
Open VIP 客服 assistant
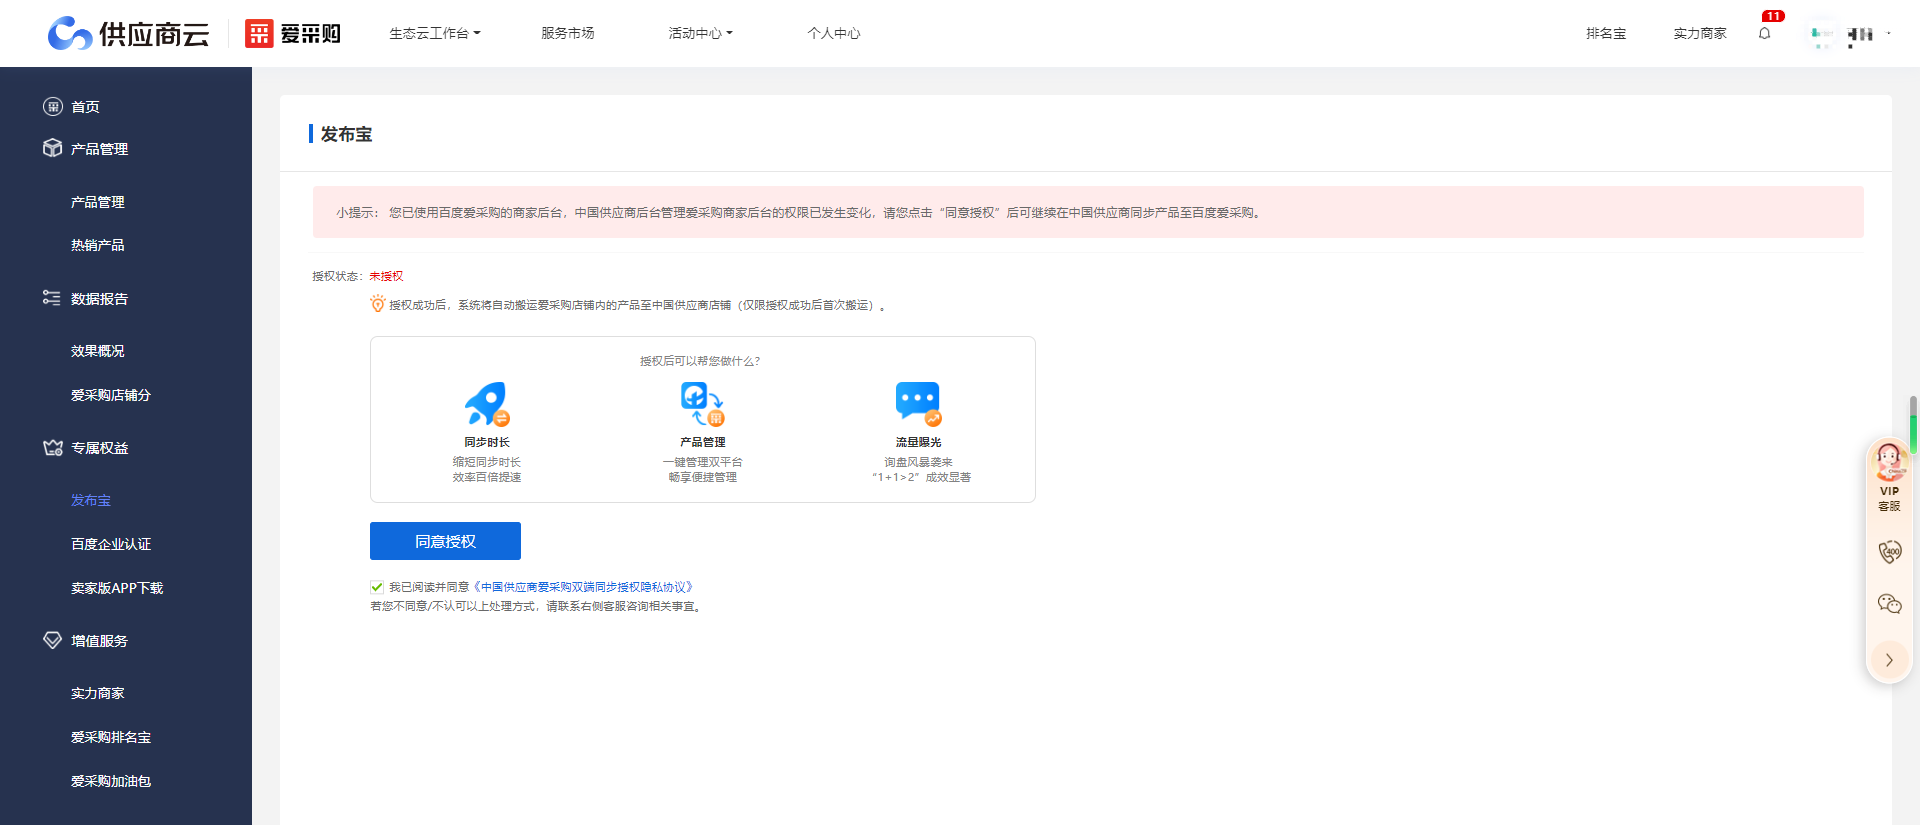1889,477
